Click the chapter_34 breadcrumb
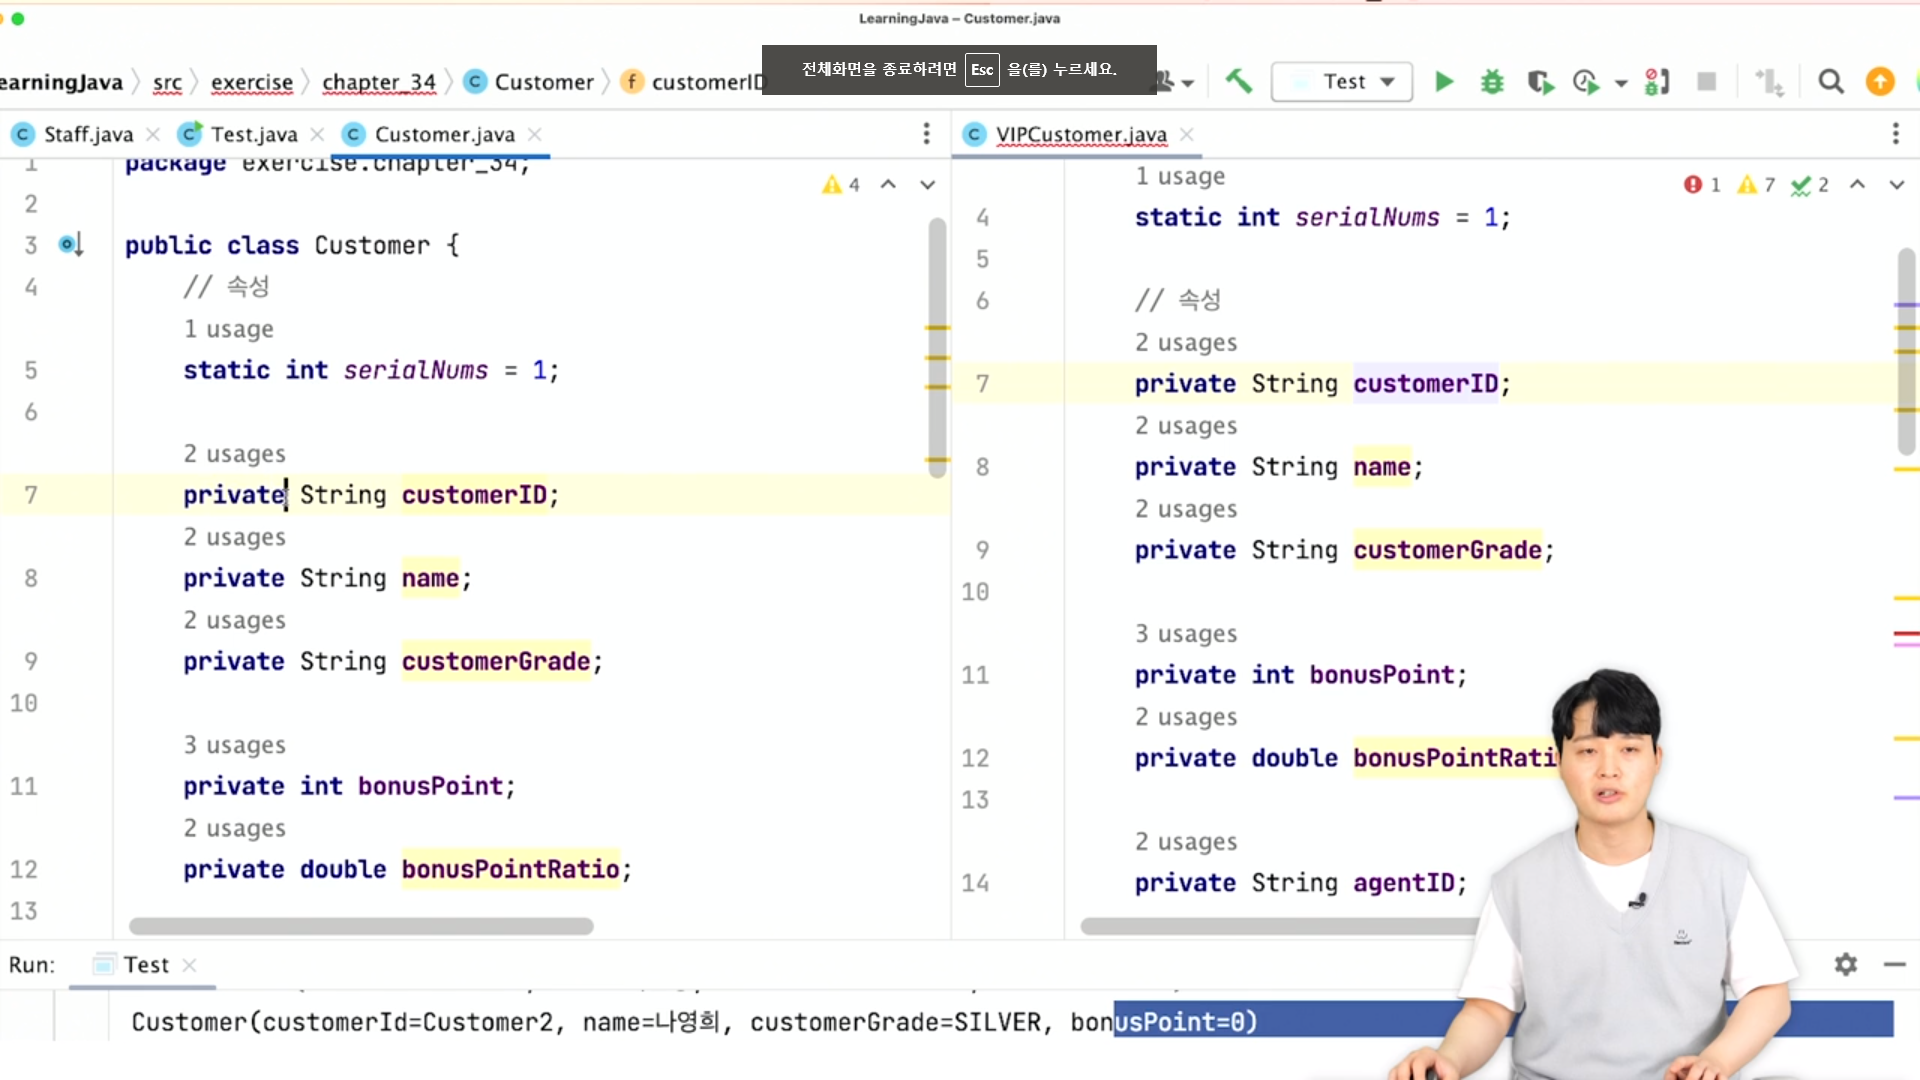Viewport: 1920px width, 1080px height. pos(378,82)
